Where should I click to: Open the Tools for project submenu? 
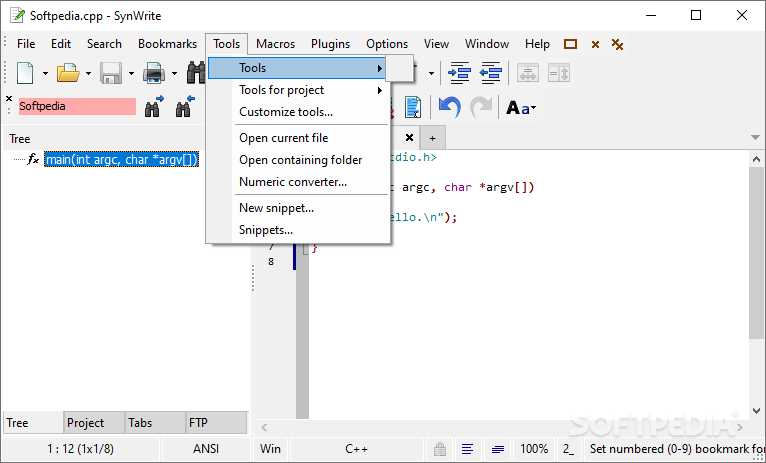coord(299,90)
